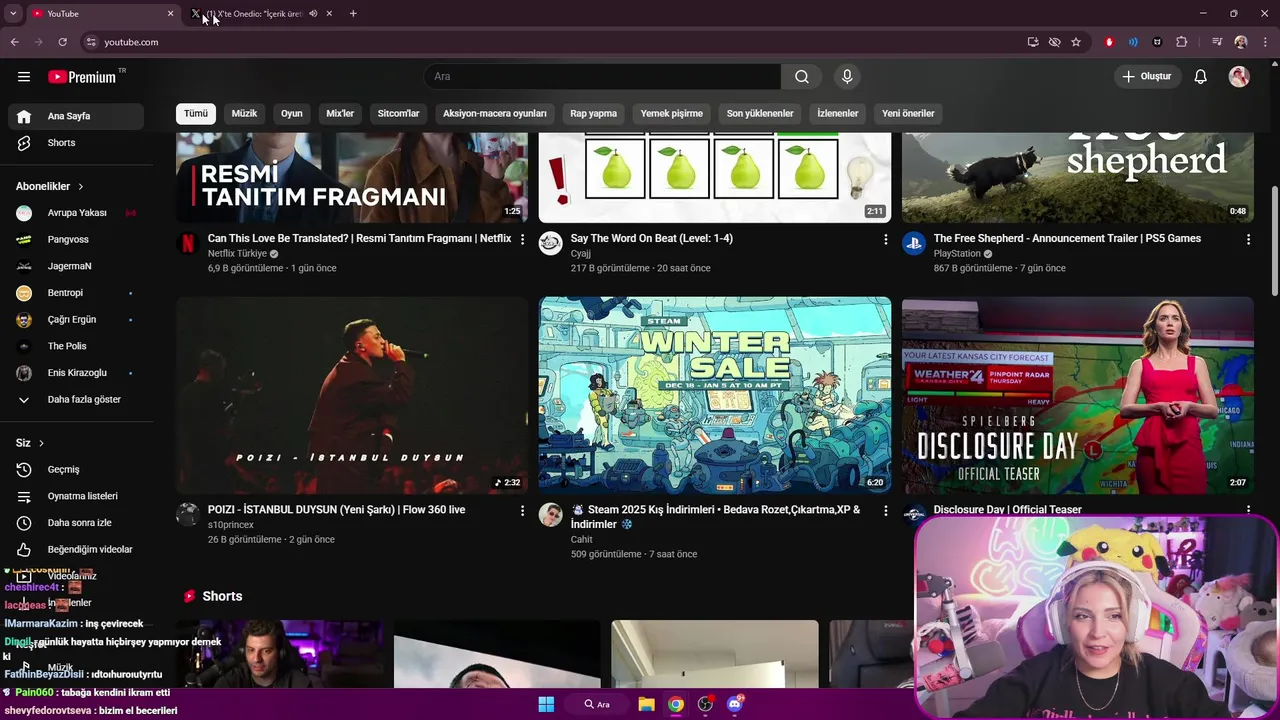Click the Netflix Türkiye channel avatar
Image resolution: width=1280 pixels, height=720 pixels.
(x=188, y=243)
